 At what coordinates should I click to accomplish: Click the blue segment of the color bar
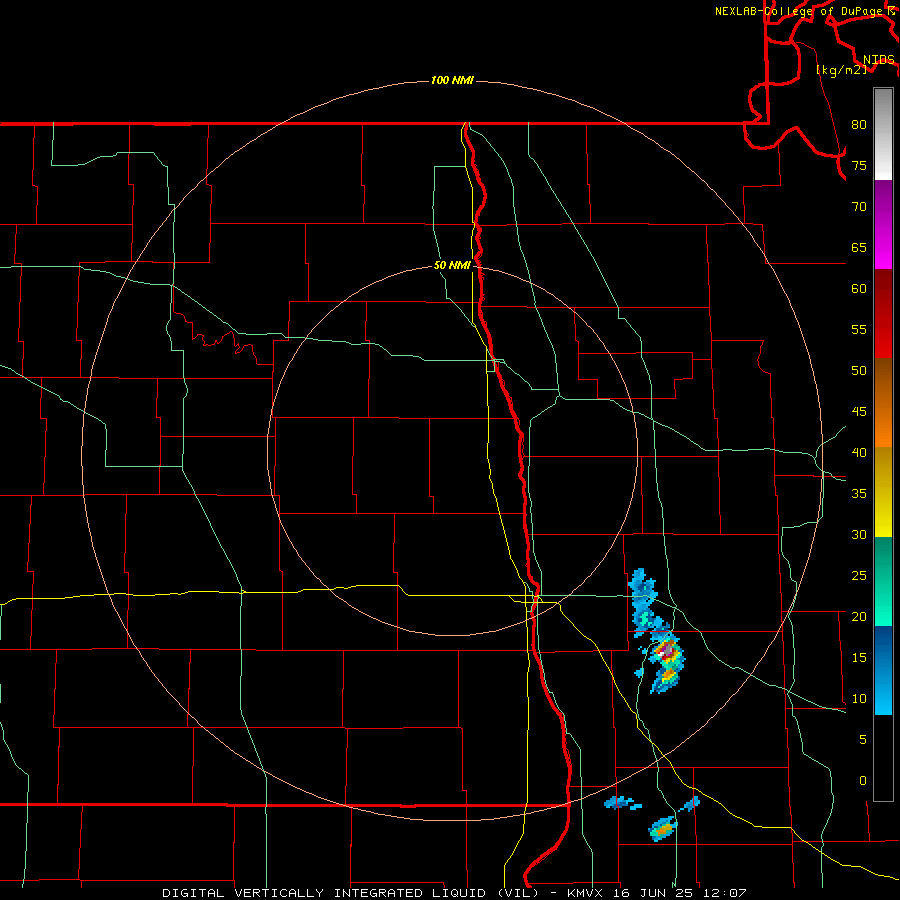point(883,670)
